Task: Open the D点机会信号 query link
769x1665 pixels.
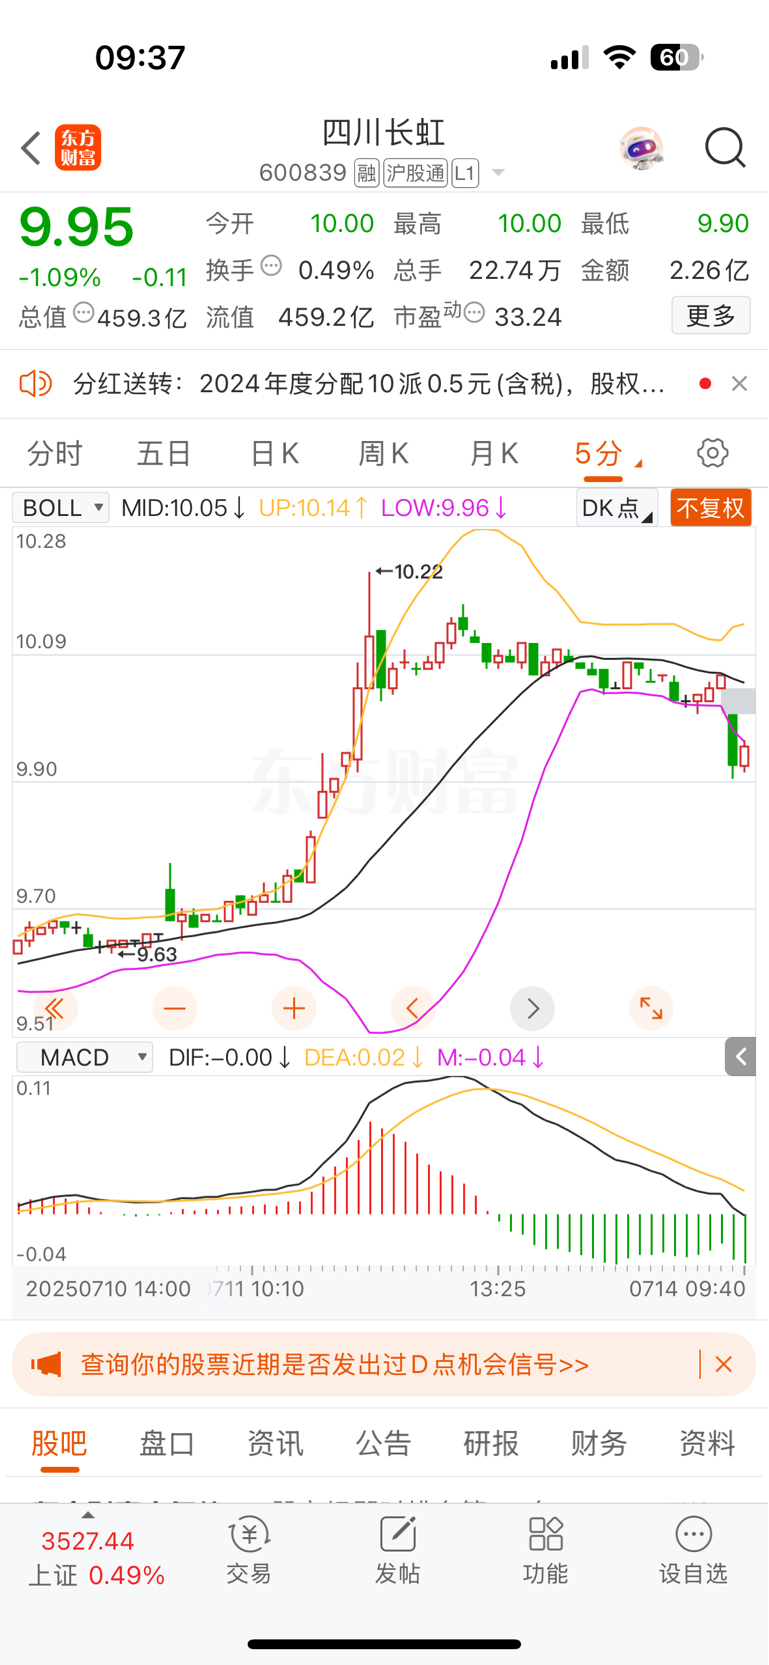Action: (335, 1364)
